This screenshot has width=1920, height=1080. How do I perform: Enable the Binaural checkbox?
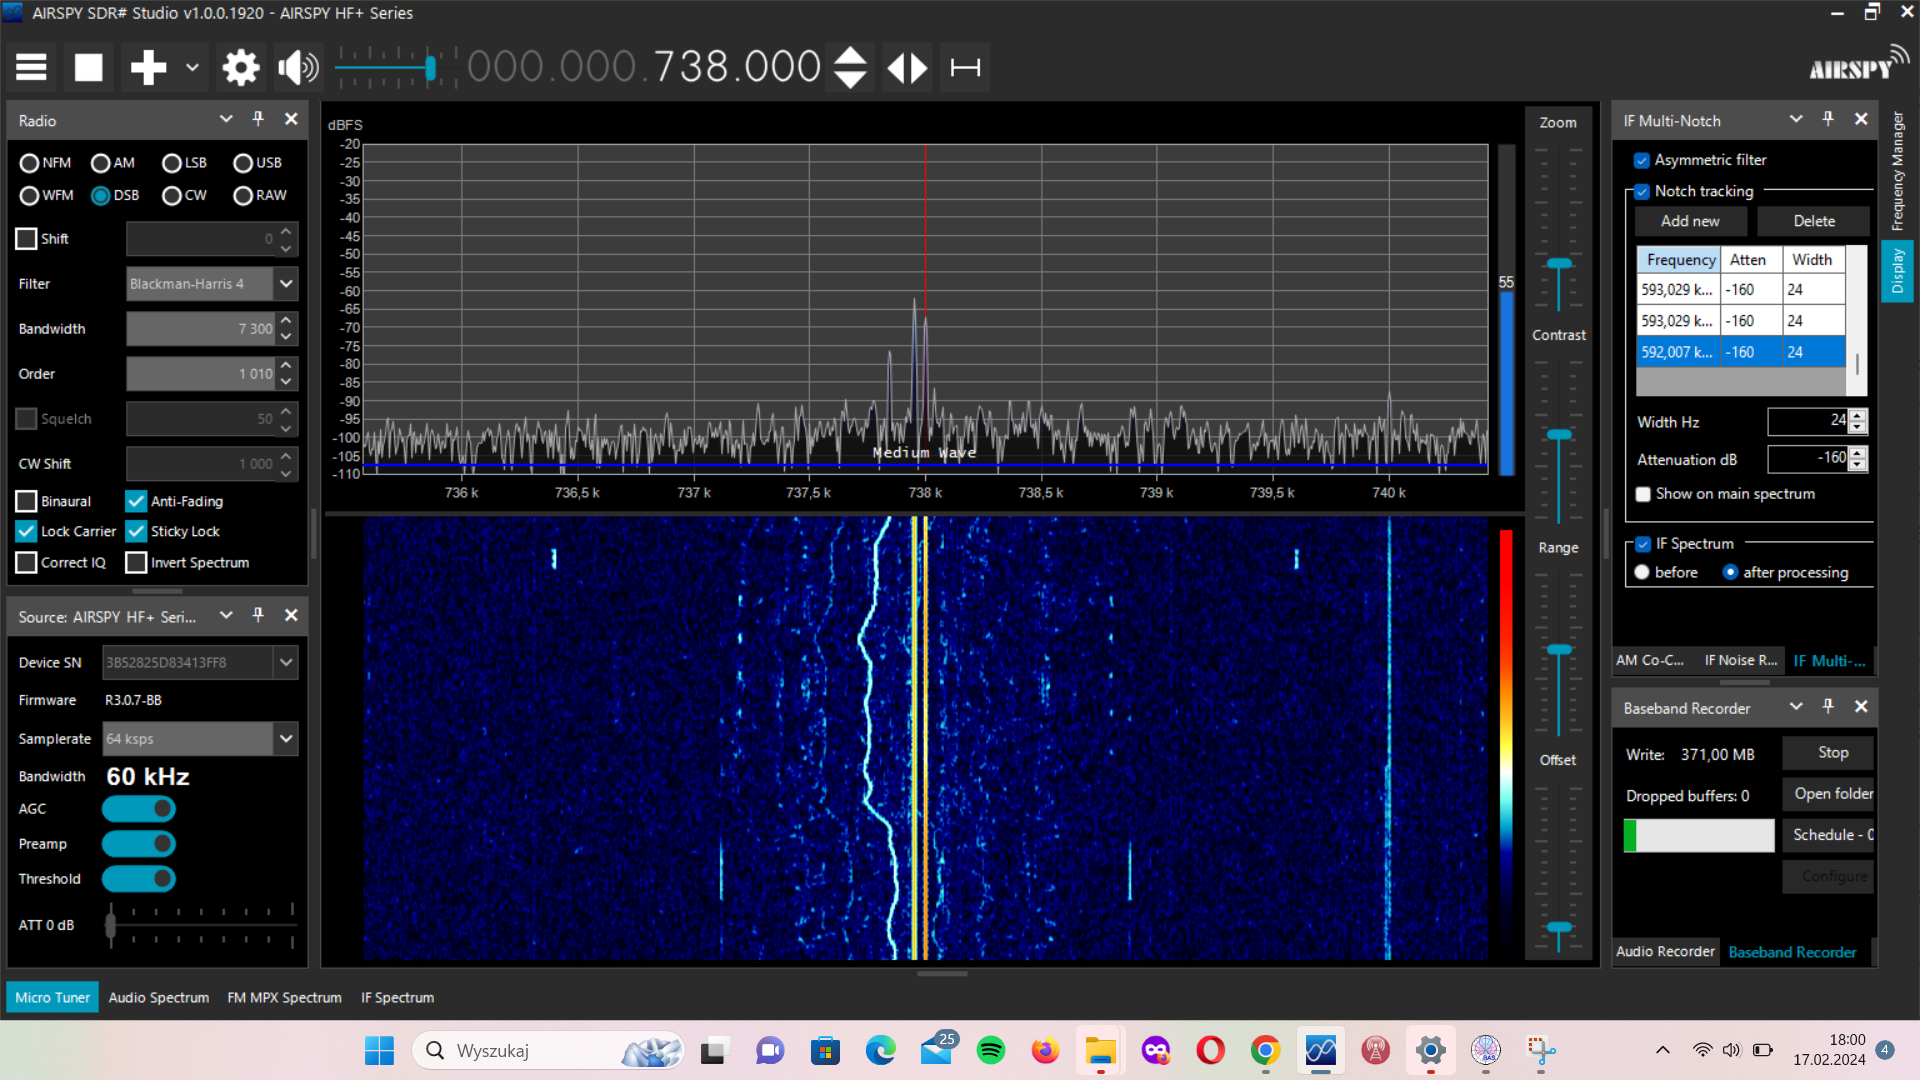[27, 501]
